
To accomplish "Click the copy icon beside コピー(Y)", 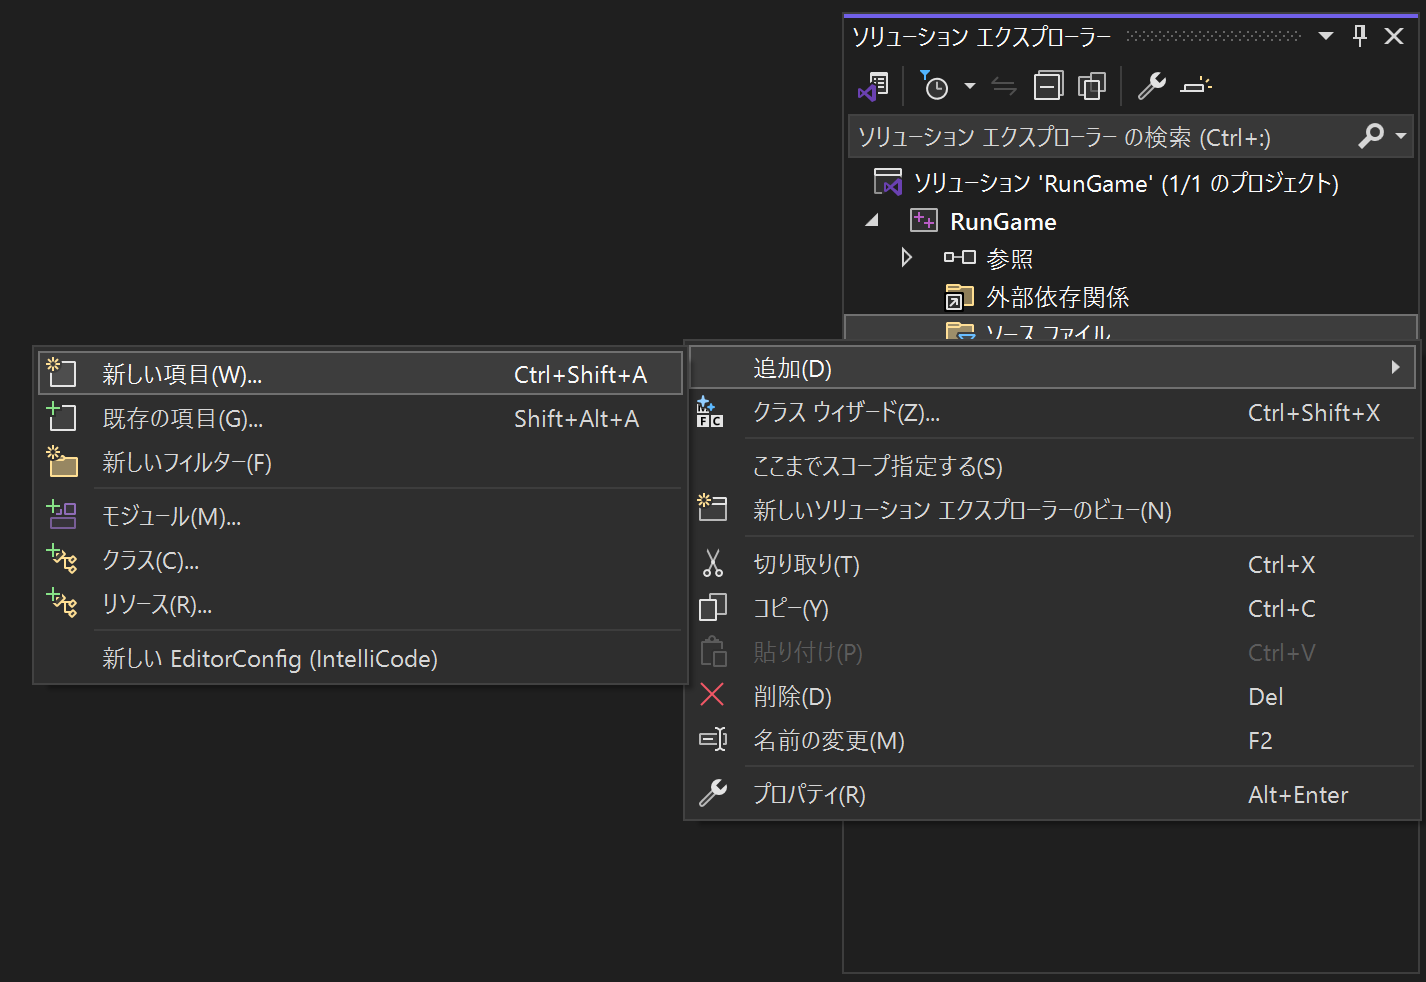I will pos(712,608).
